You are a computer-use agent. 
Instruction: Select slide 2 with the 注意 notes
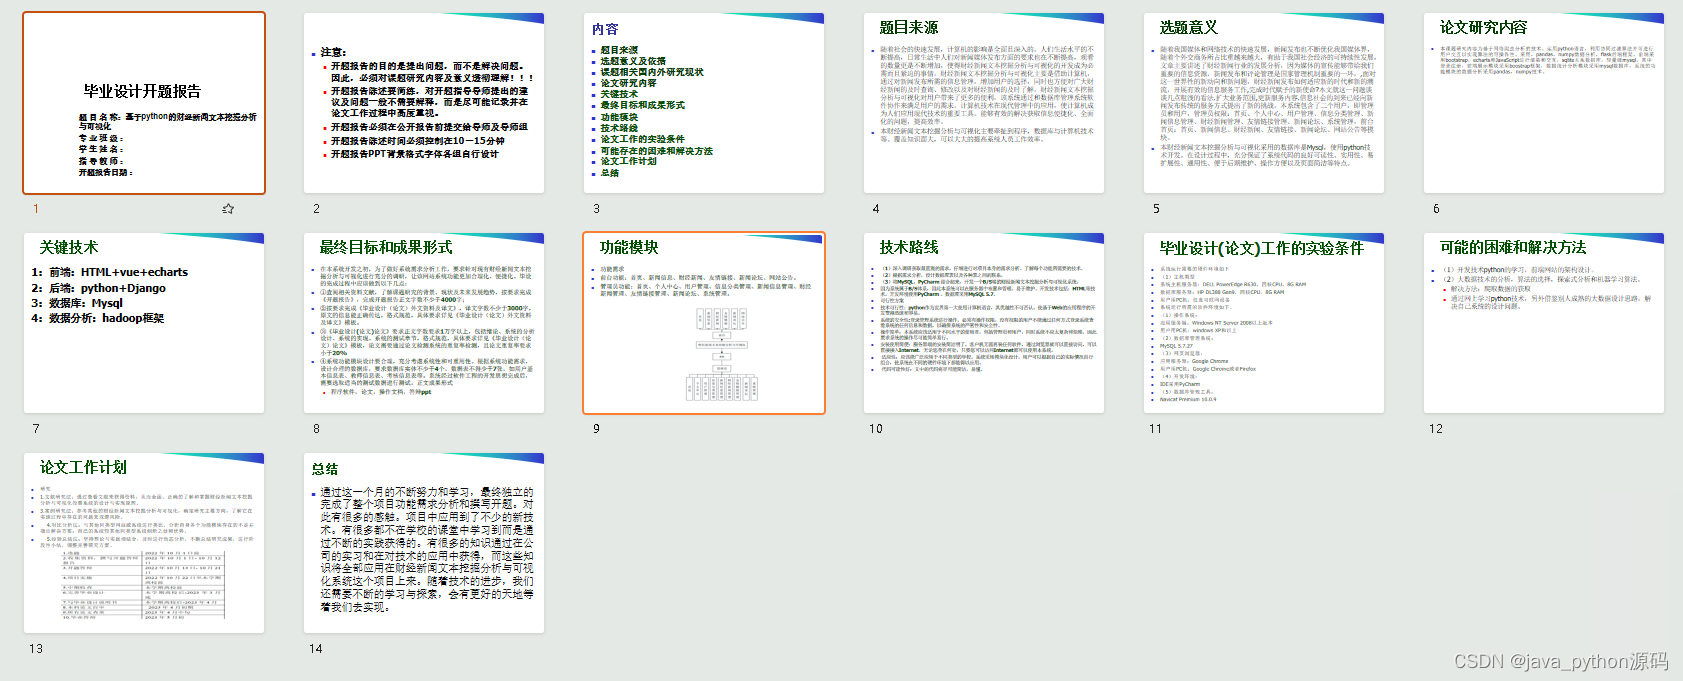[x=424, y=103]
